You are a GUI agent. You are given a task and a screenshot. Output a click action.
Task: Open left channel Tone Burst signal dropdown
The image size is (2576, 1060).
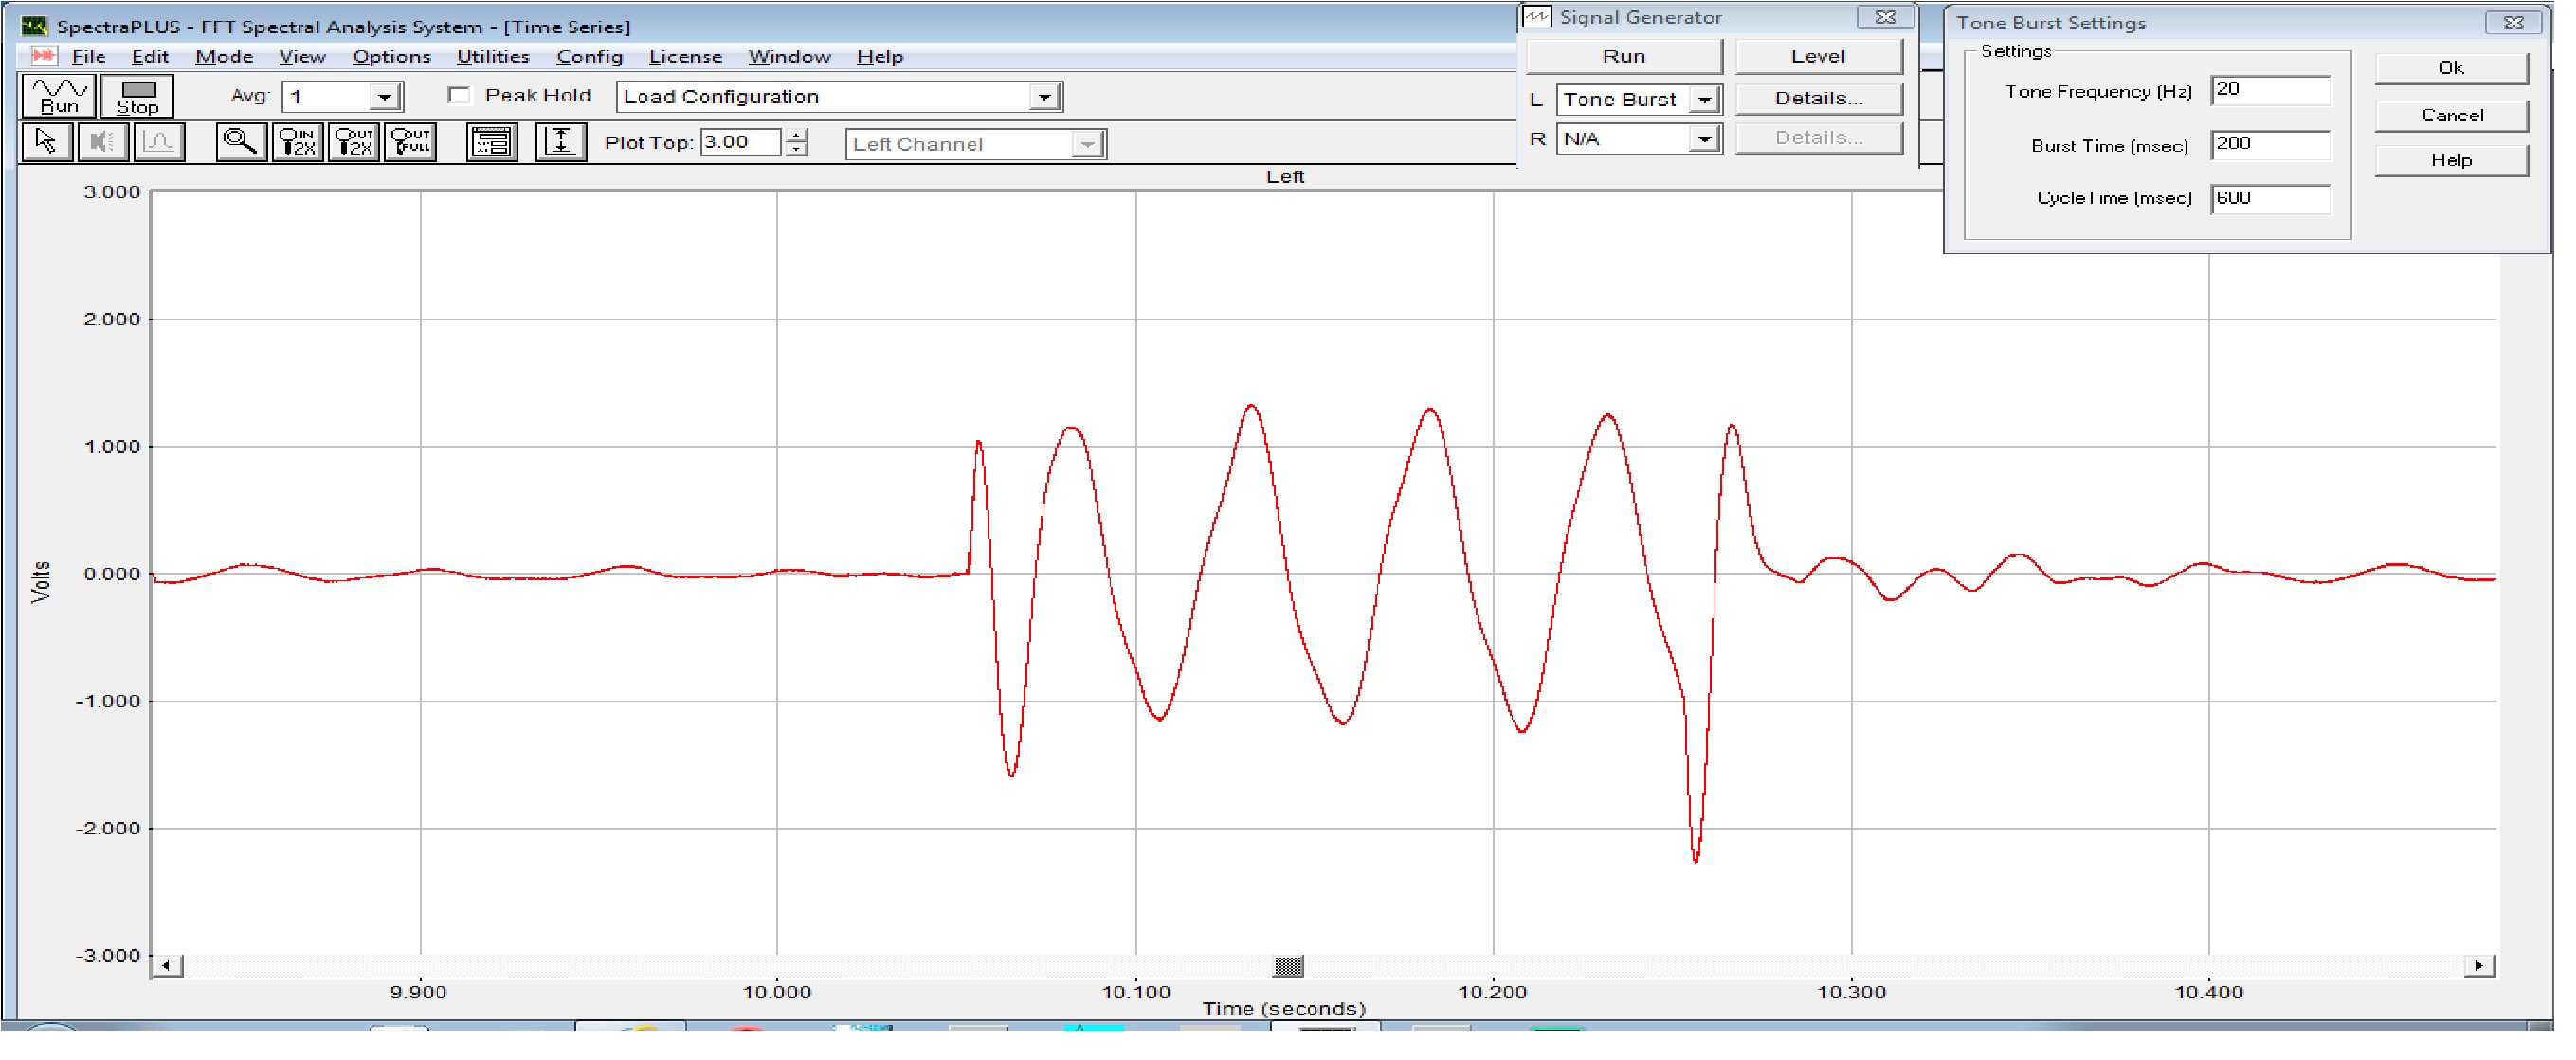(1704, 100)
